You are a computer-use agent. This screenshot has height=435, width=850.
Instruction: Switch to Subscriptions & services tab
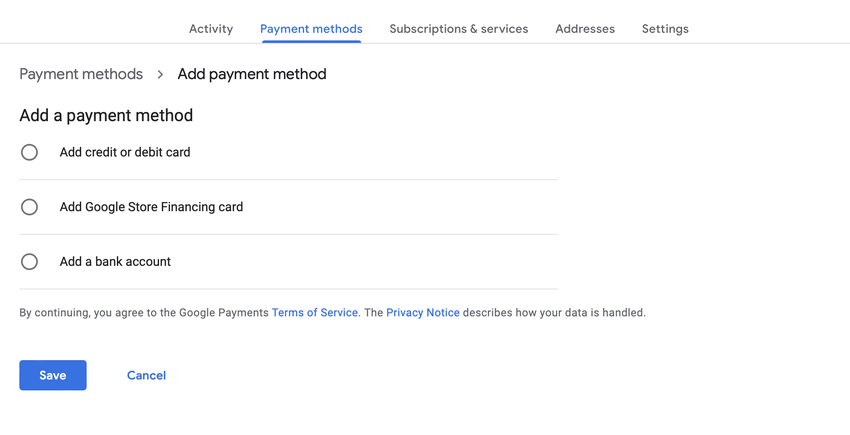459,29
